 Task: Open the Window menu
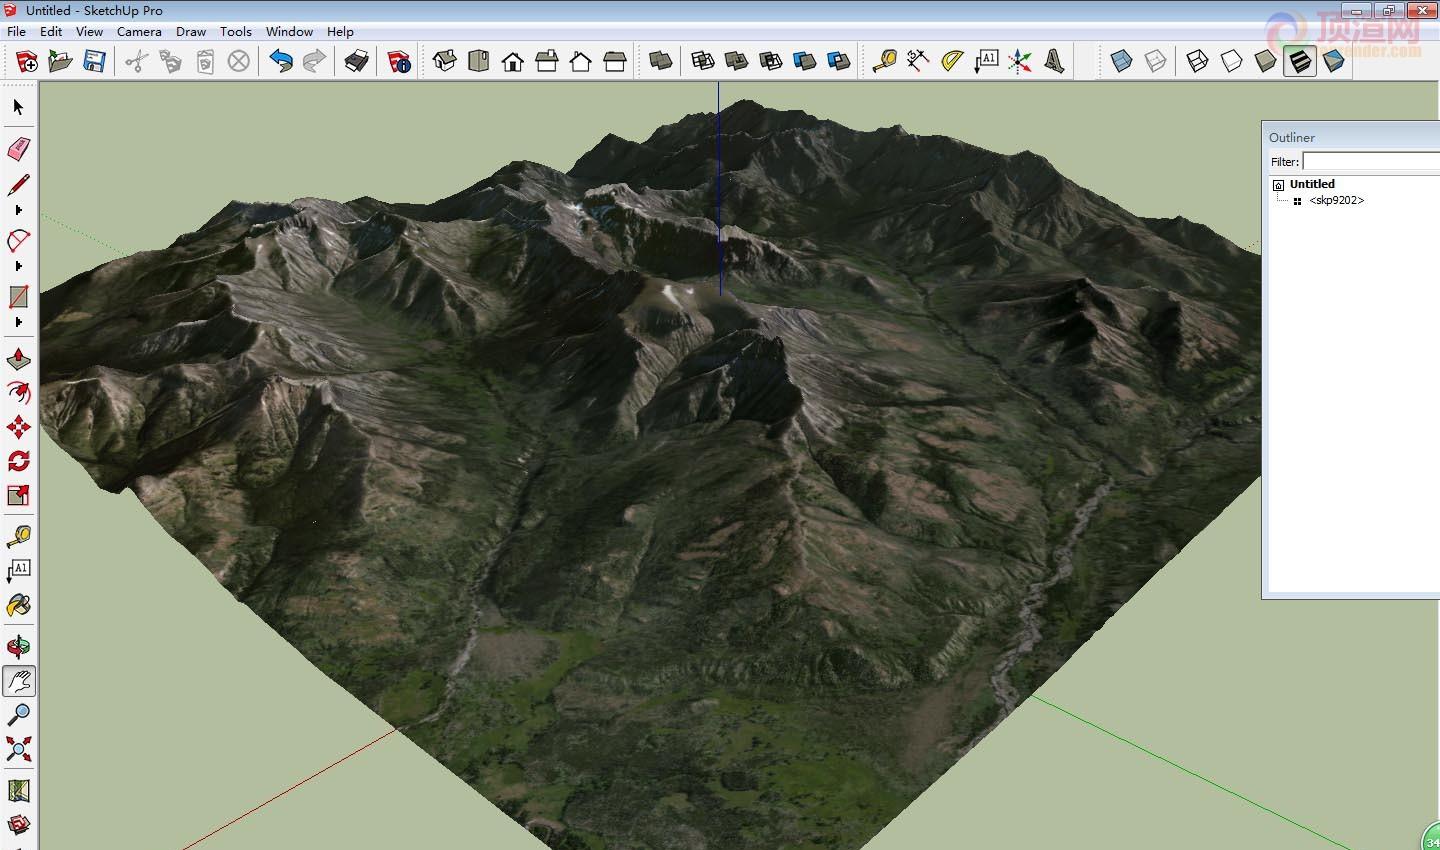(x=289, y=31)
